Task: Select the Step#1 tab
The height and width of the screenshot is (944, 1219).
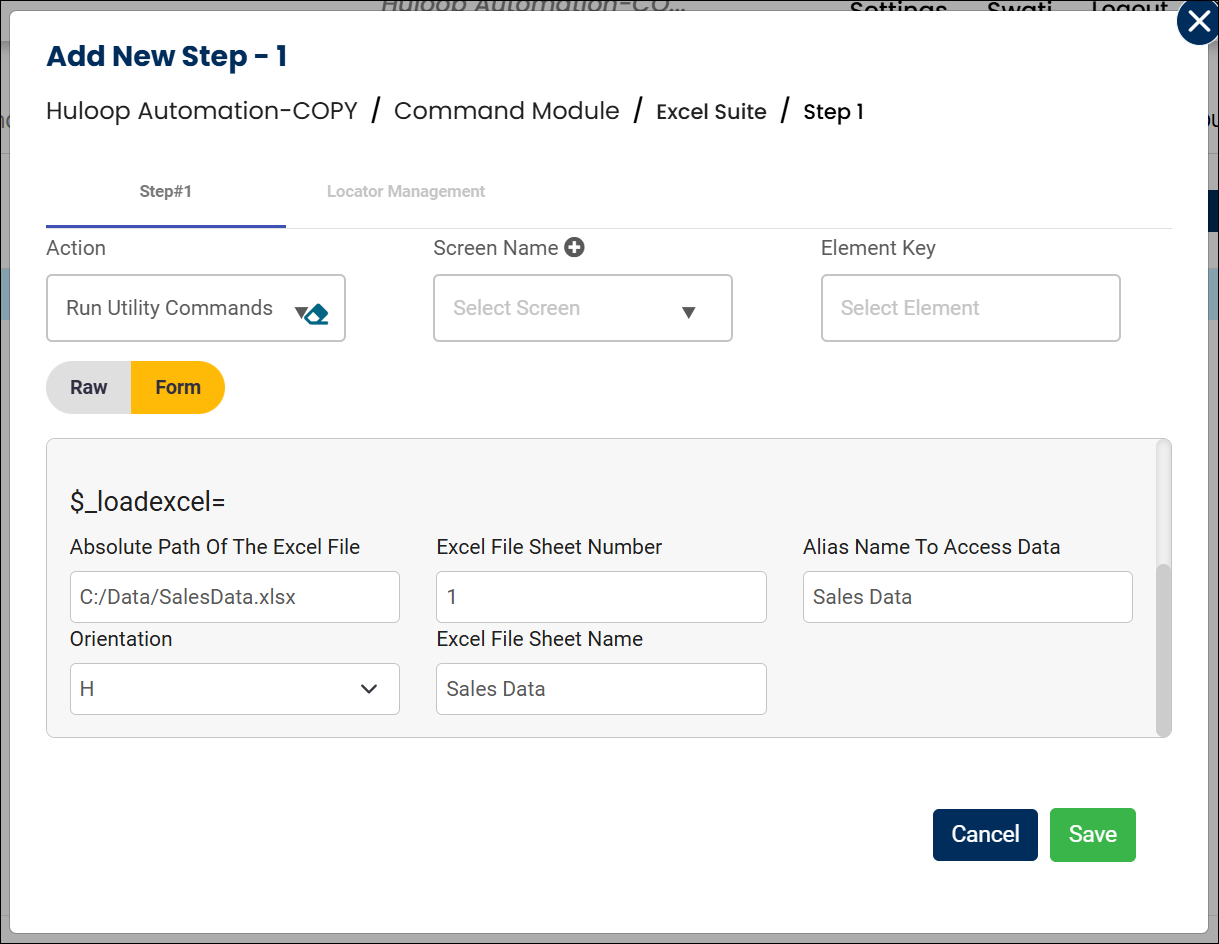Action: (x=166, y=192)
